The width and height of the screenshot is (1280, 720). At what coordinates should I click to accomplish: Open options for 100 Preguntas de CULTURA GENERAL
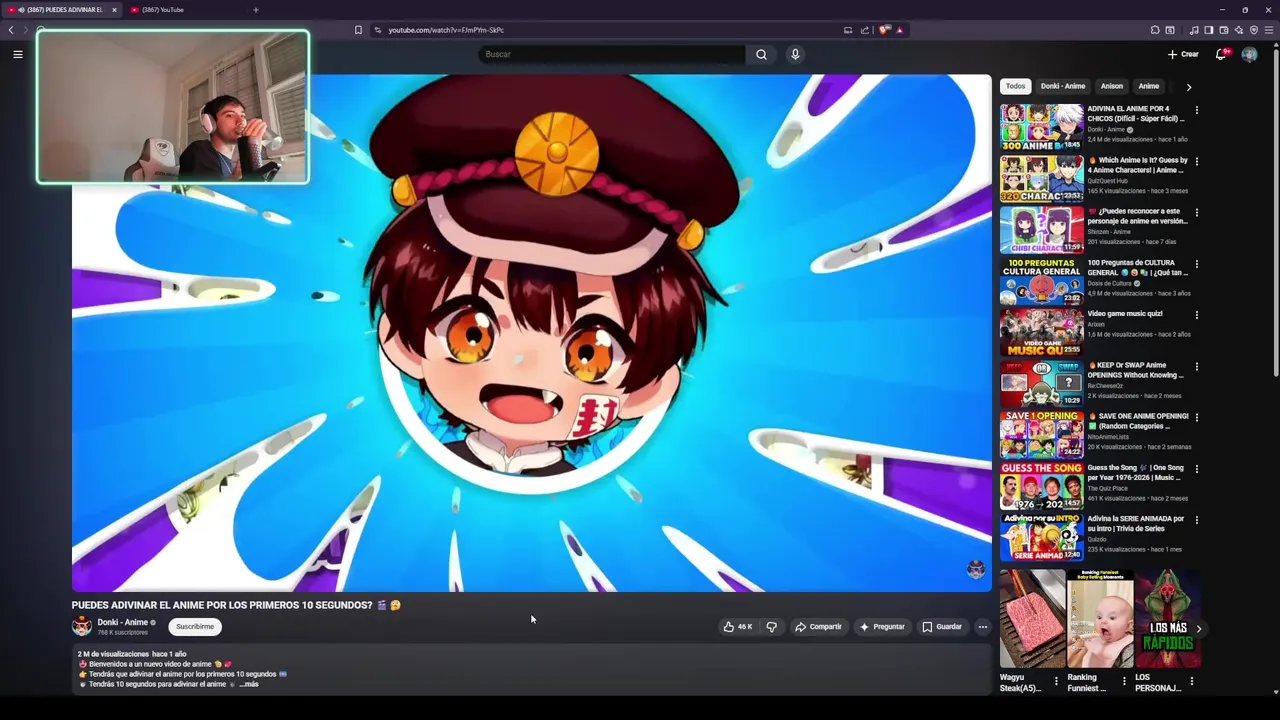click(x=1196, y=264)
